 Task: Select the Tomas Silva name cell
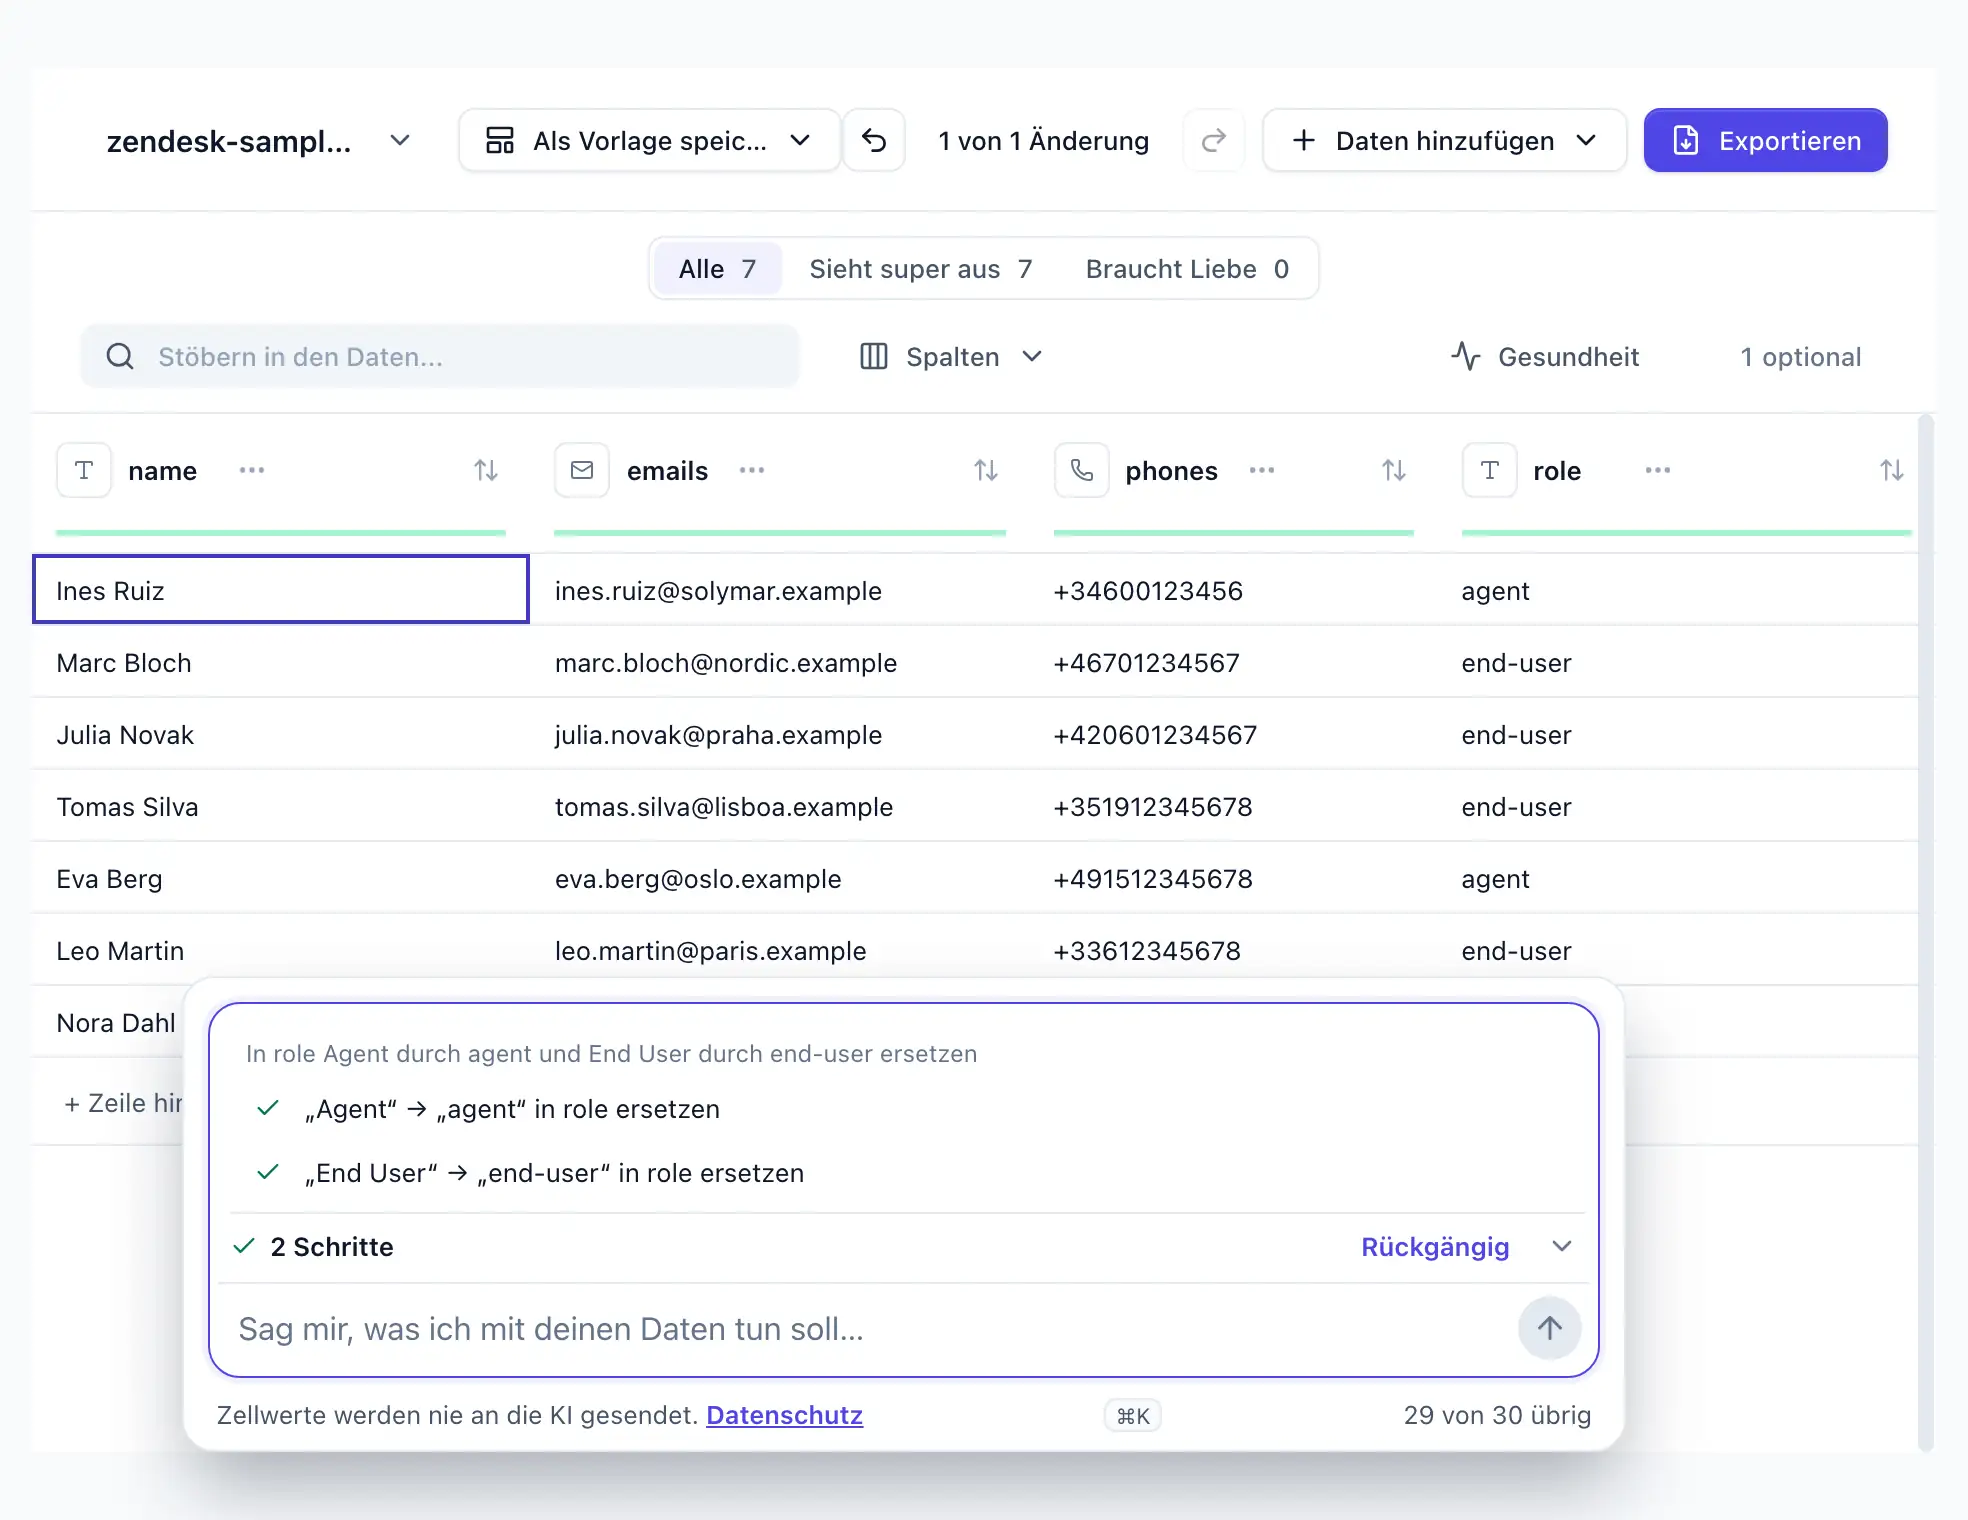click(280, 807)
